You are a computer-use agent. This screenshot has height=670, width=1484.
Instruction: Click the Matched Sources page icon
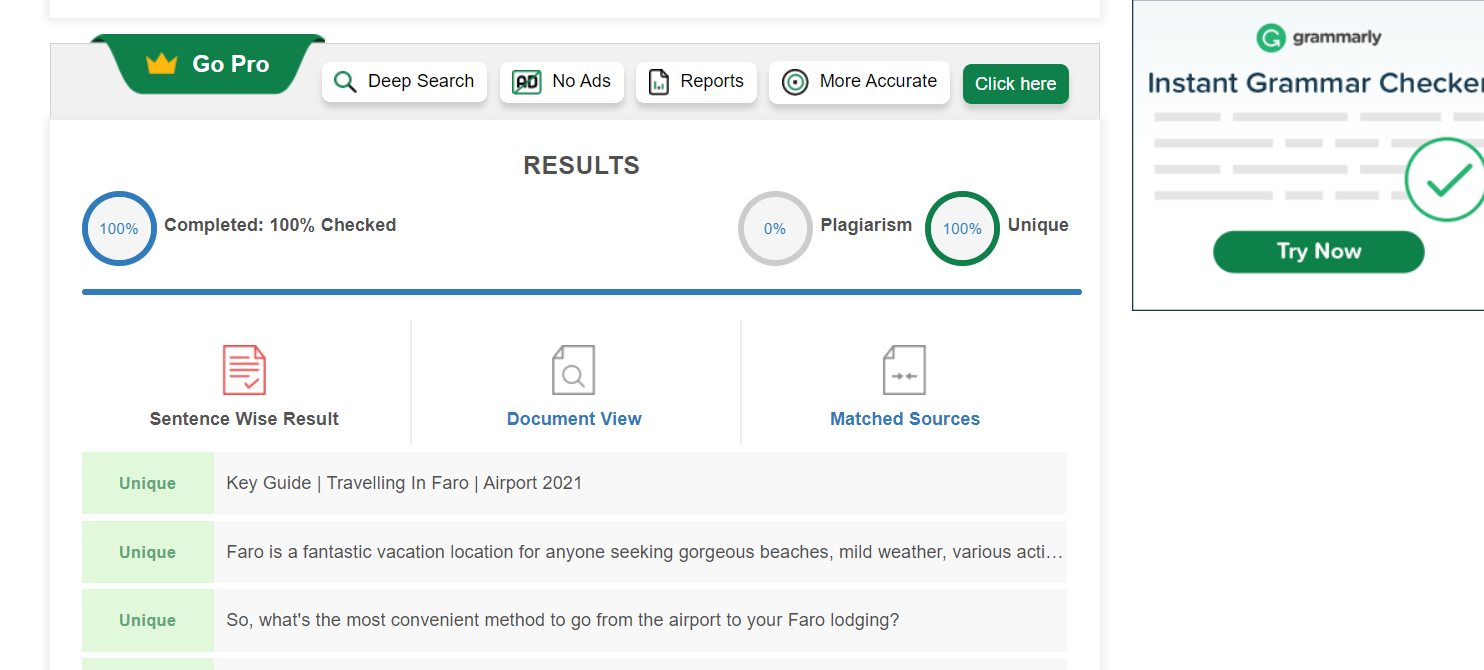tap(904, 370)
